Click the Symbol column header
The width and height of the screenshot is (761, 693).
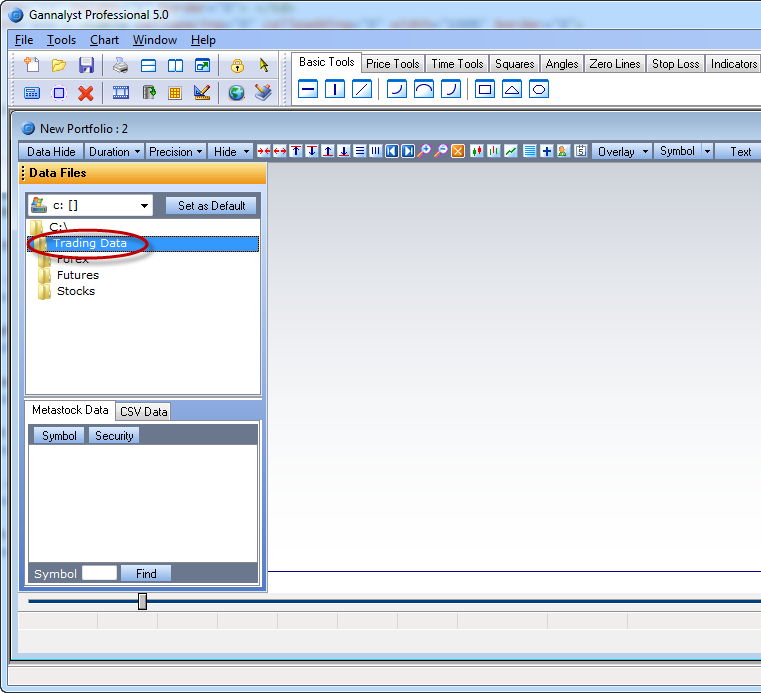click(59, 436)
